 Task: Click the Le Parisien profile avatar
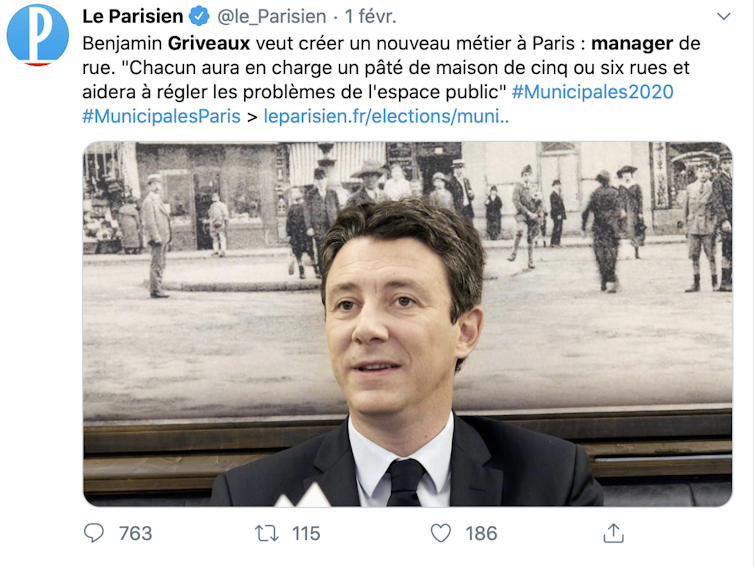[x=38, y=35]
